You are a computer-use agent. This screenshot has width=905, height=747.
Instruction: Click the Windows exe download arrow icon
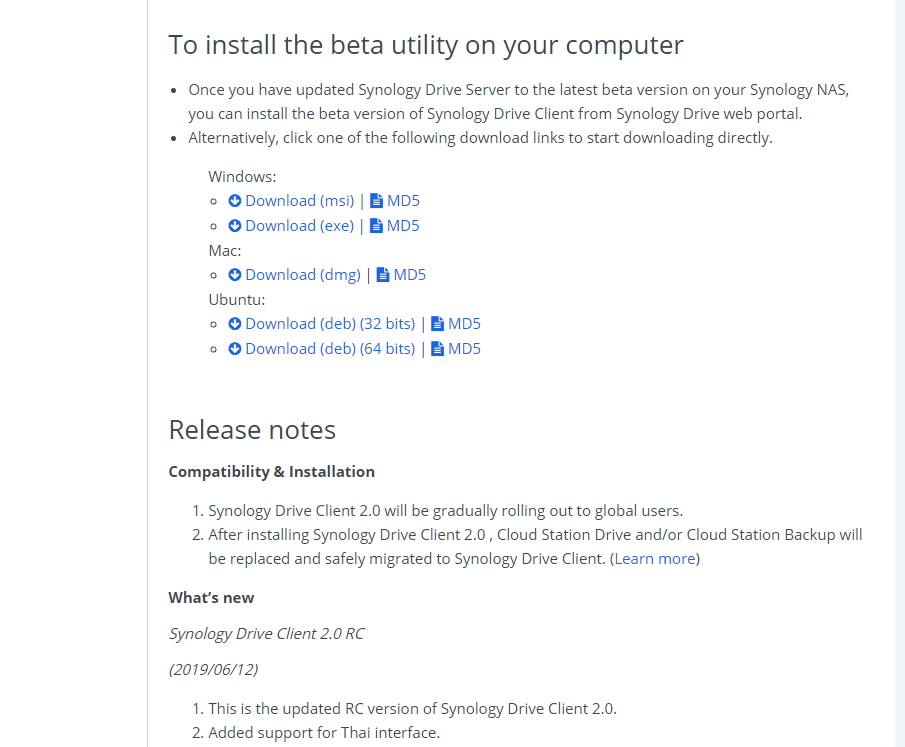click(x=234, y=225)
